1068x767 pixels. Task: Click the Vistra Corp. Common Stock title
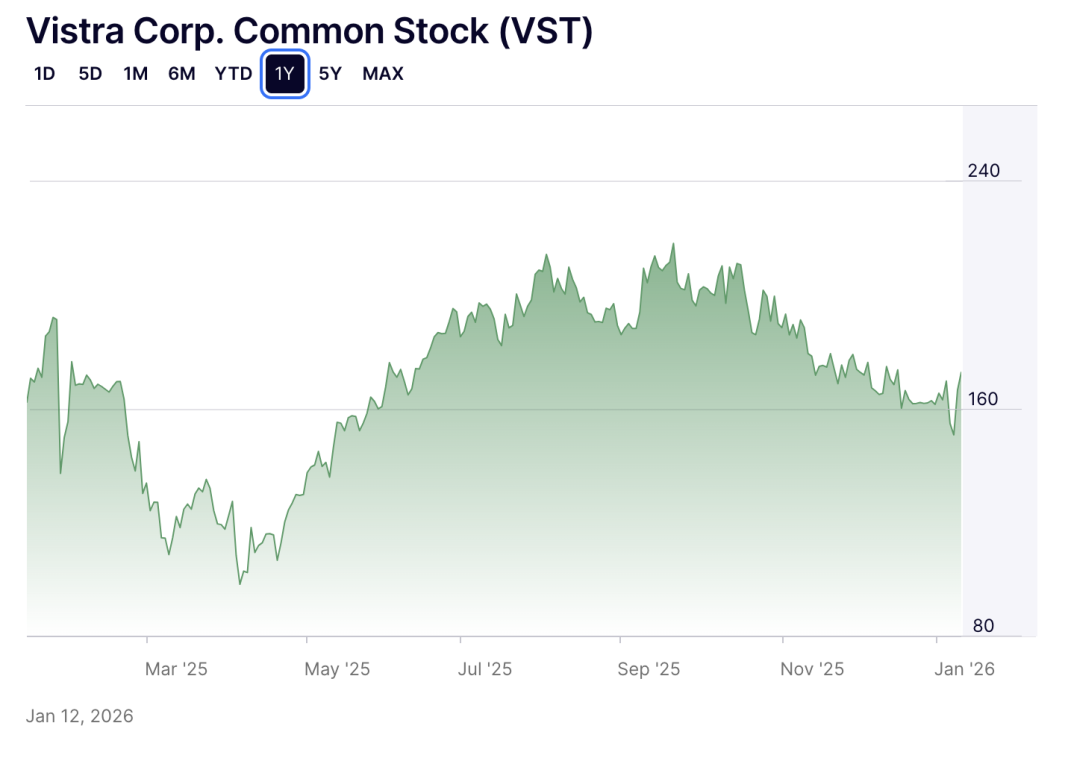tap(309, 31)
